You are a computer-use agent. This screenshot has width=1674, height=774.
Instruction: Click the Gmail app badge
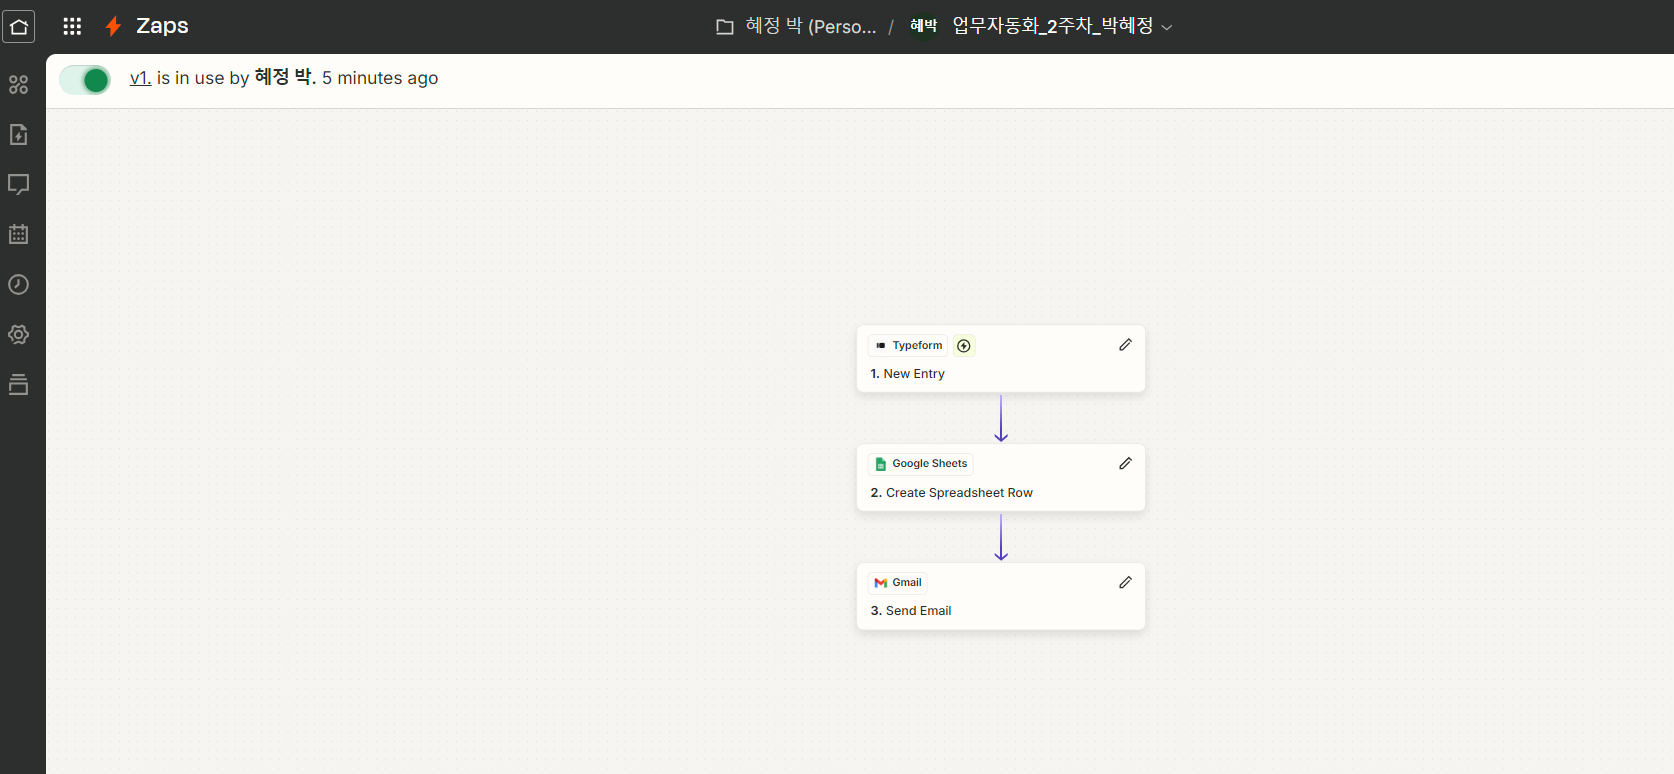[898, 582]
